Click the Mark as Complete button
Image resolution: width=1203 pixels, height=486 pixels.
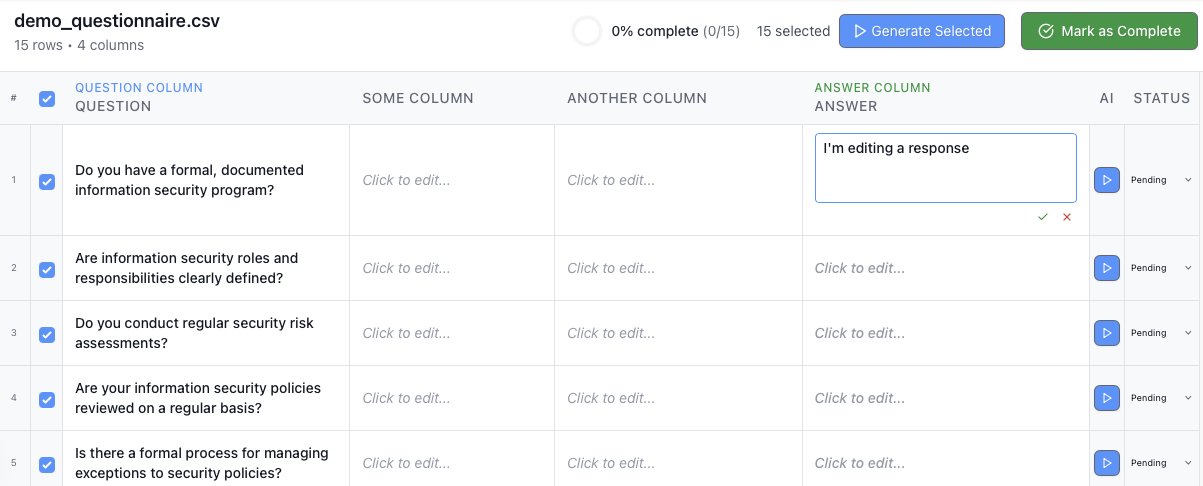click(x=1109, y=31)
